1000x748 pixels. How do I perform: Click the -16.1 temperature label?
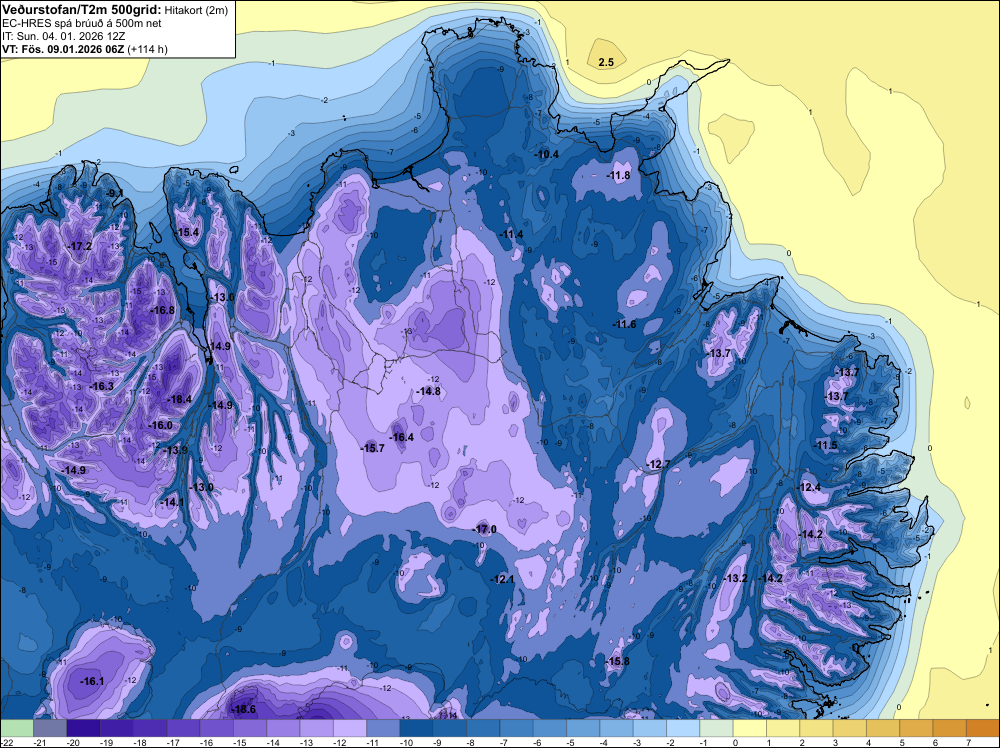[x=92, y=682]
